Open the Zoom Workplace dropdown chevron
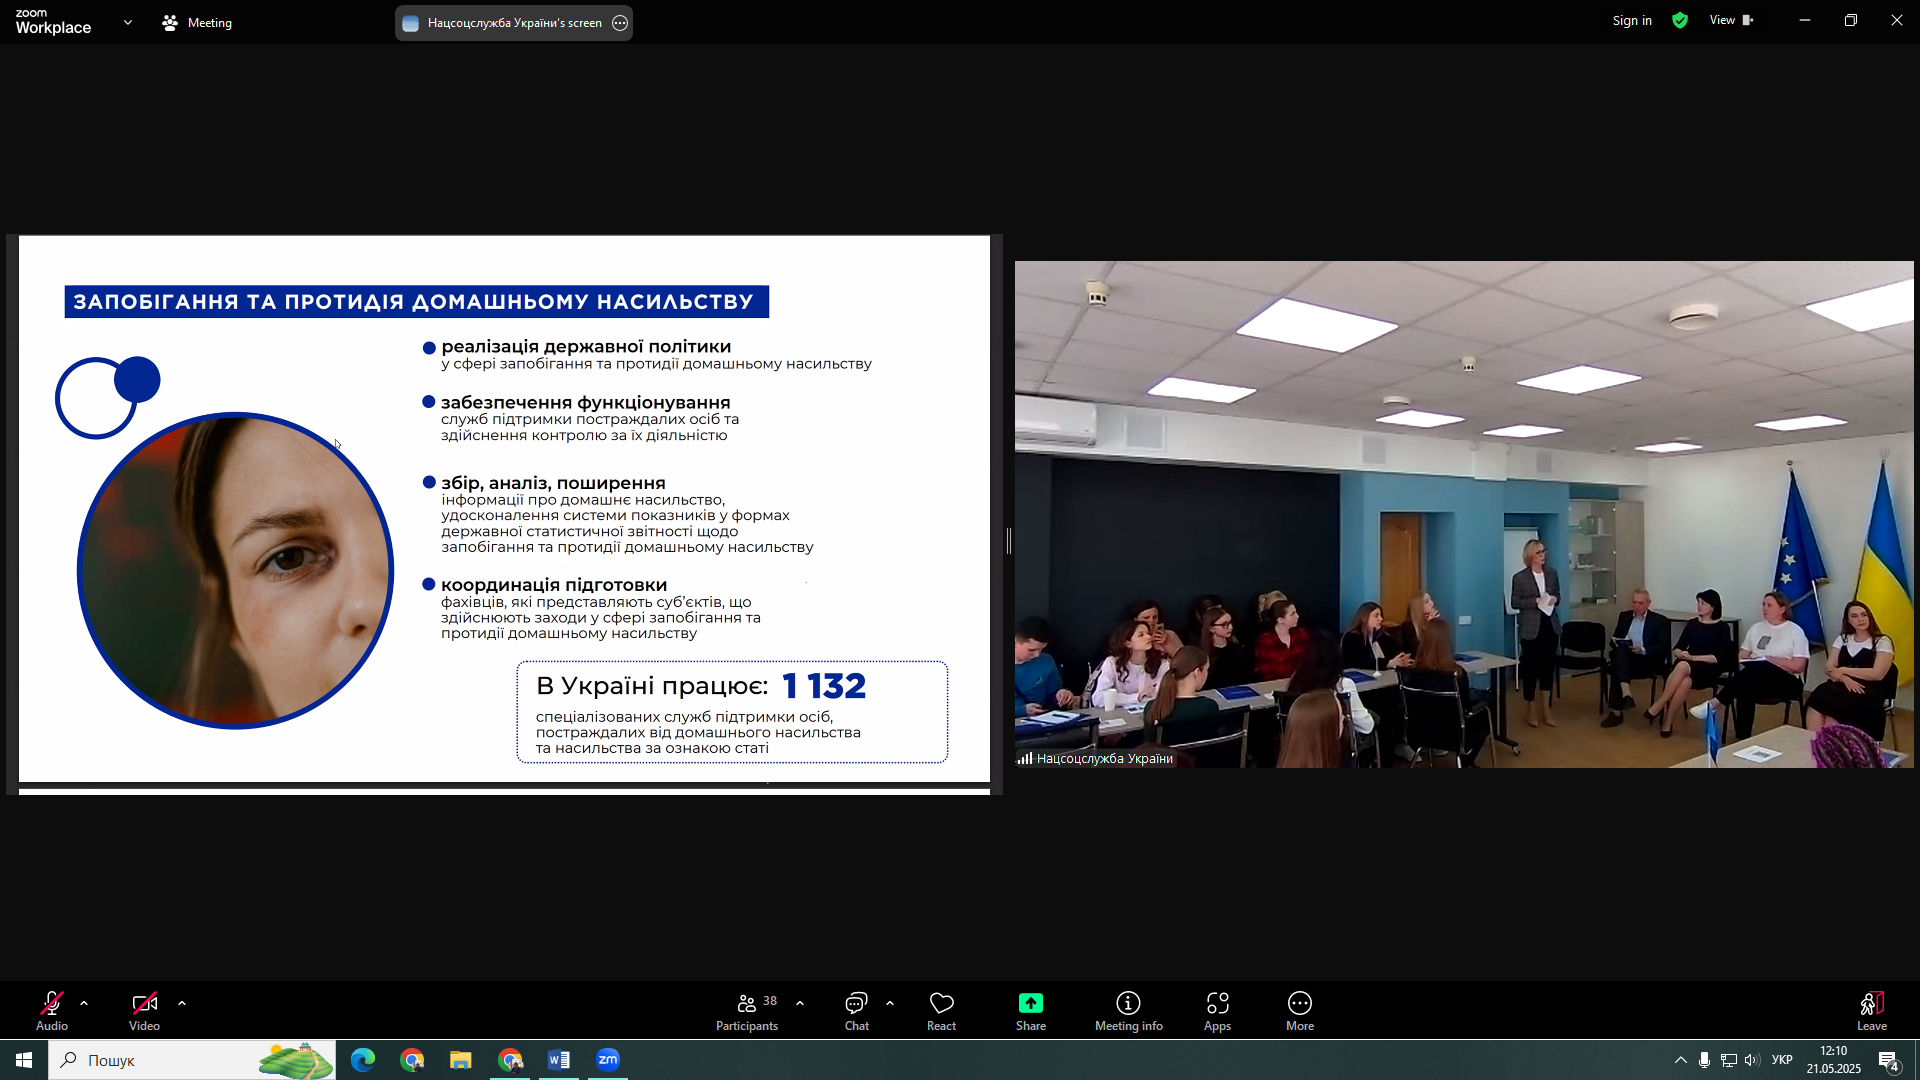The height and width of the screenshot is (1080, 1920). [x=128, y=22]
